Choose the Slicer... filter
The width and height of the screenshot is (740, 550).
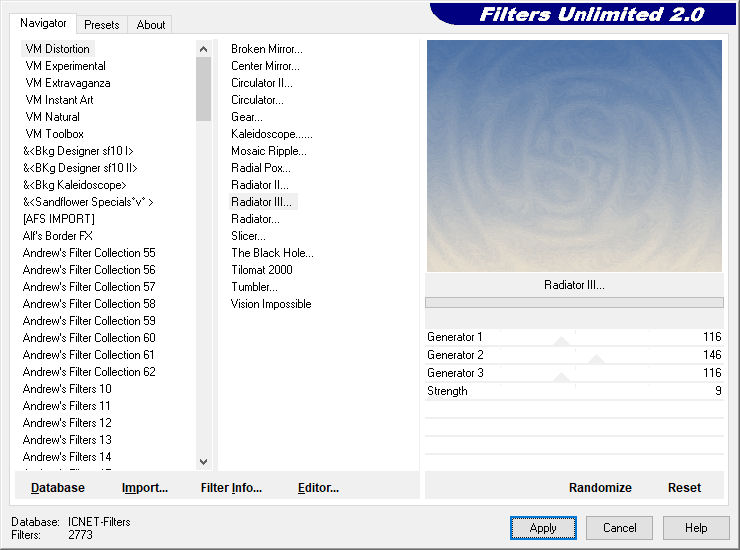pyautogui.click(x=248, y=236)
